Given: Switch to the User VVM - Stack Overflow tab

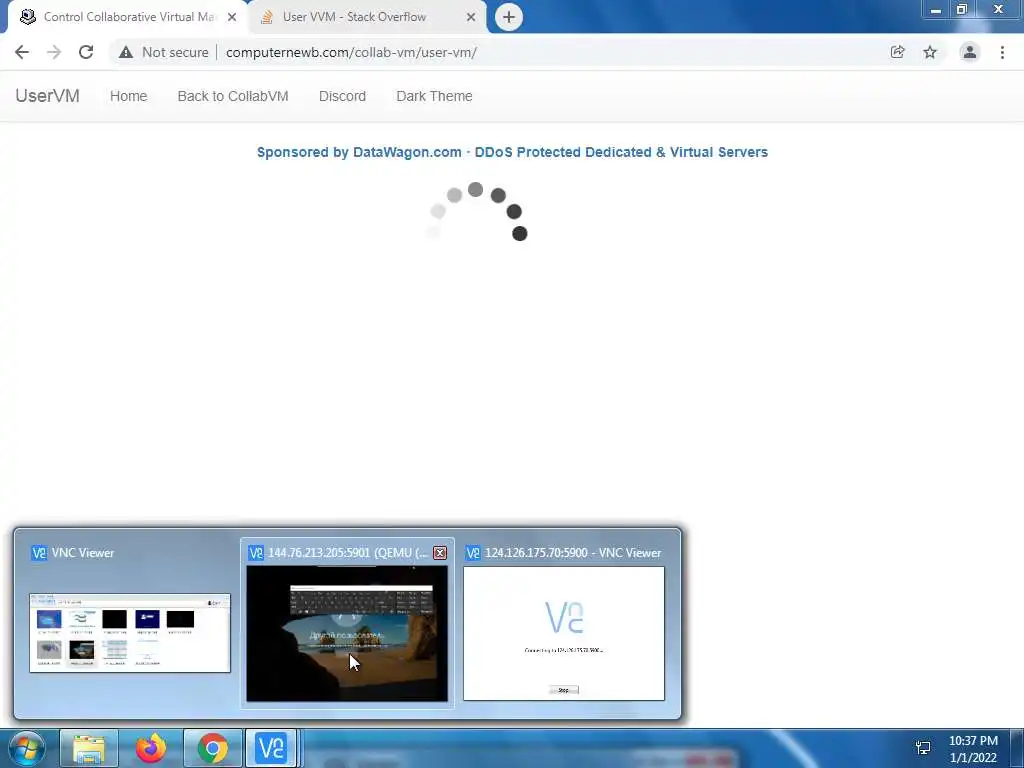Looking at the screenshot, I should tap(368, 17).
